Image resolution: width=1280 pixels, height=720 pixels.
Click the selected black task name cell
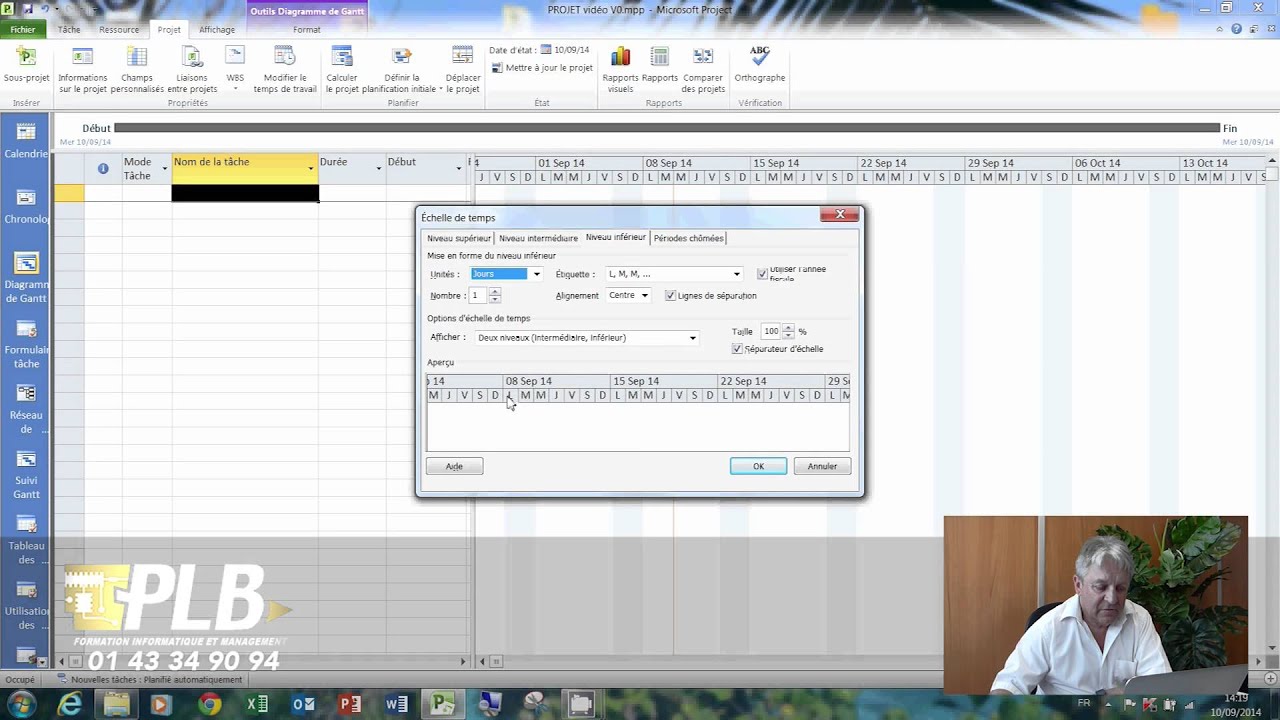point(245,193)
